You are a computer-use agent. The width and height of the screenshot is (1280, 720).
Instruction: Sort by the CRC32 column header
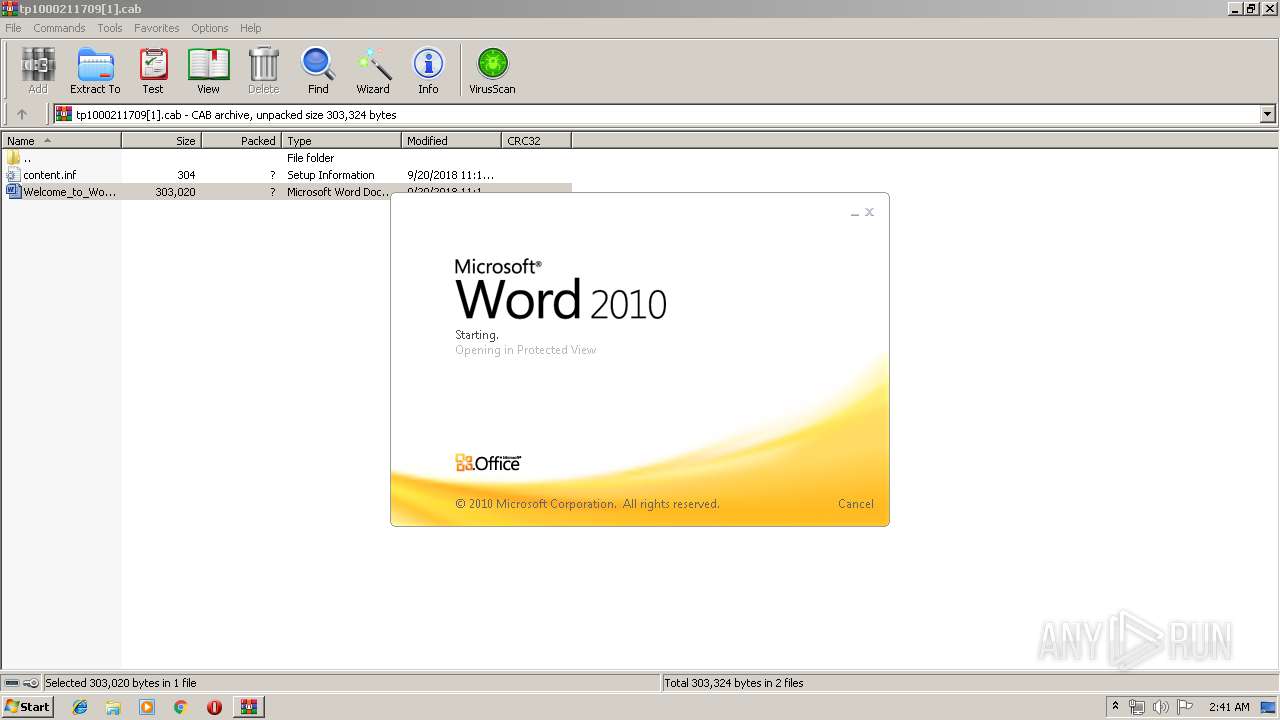click(x=536, y=141)
